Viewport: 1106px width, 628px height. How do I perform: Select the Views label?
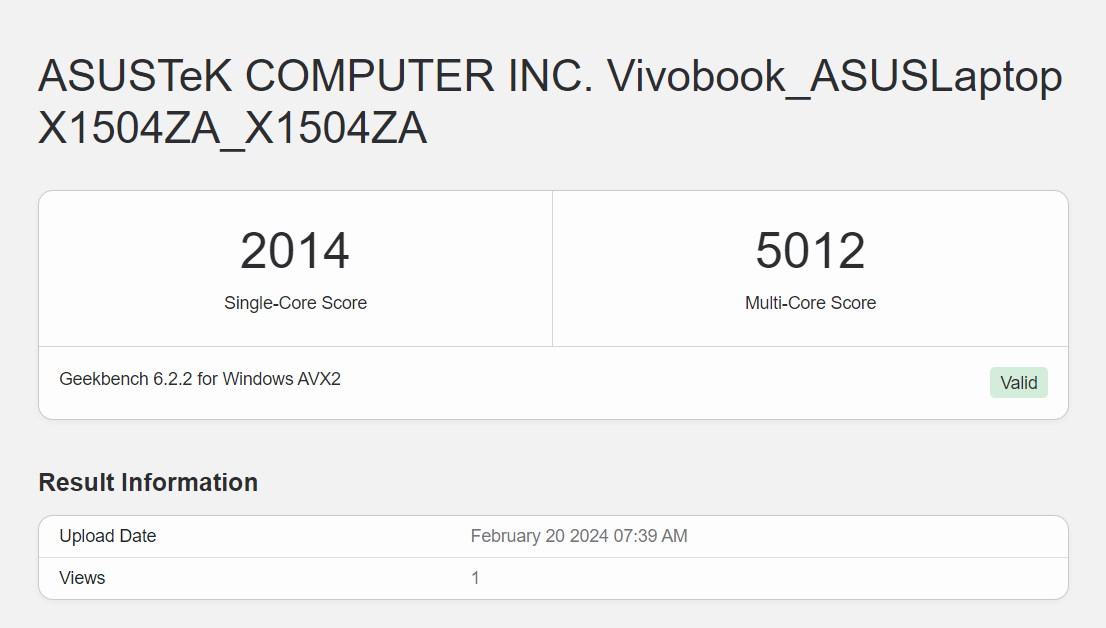(x=81, y=578)
